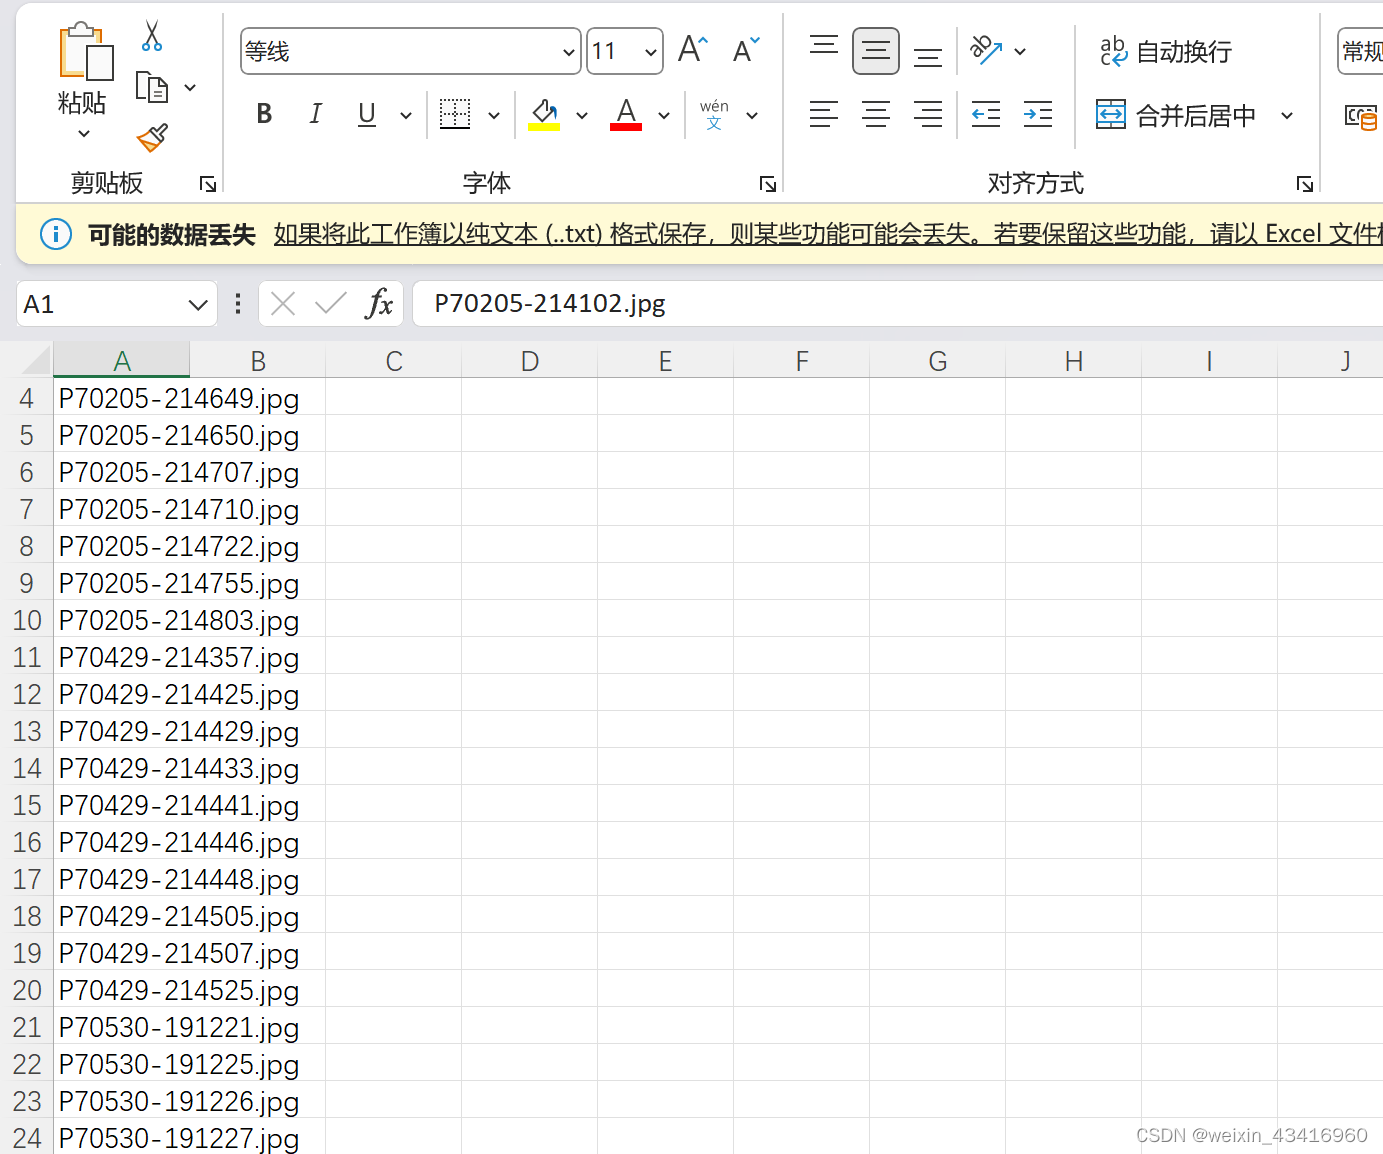Click Merge and Center (合并后居中) button
Screen dimensions: 1383x1154
tap(1177, 116)
